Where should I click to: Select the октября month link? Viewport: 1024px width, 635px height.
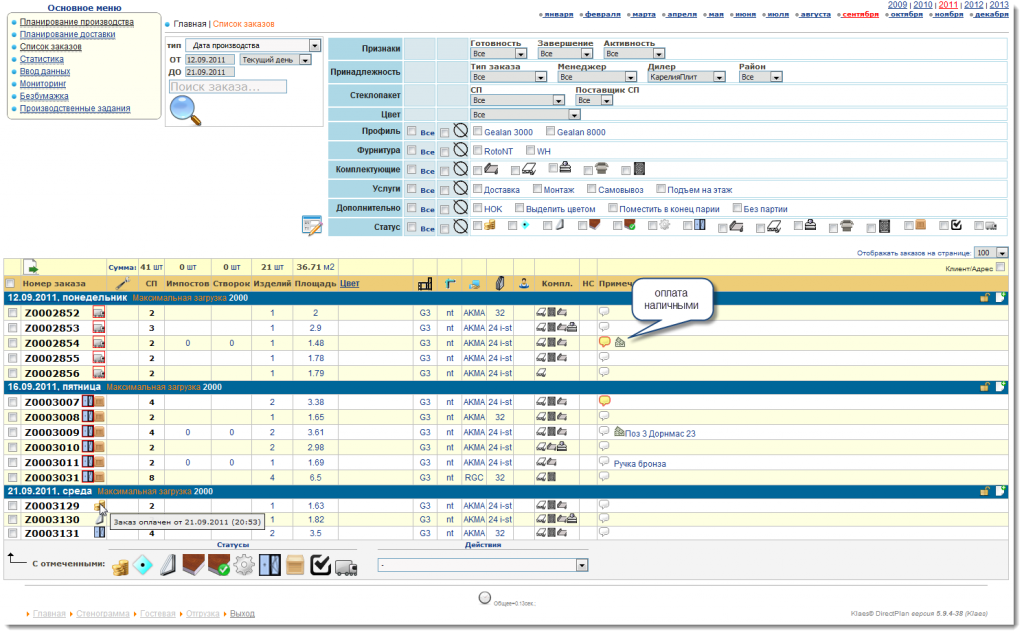tap(906, 14)
